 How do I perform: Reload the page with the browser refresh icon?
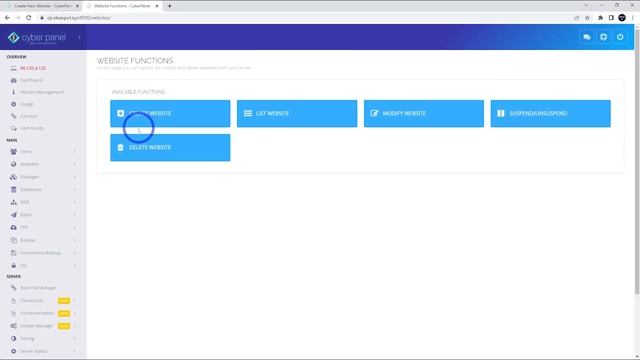point(29,18)
